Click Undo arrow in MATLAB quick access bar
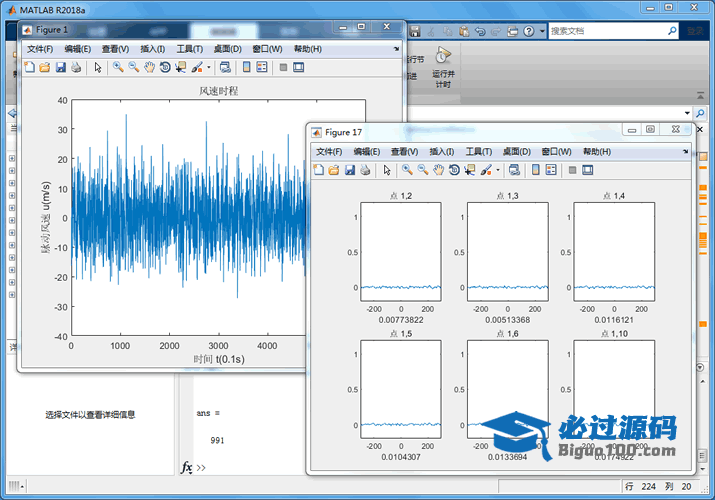This screenshot has width=715, height=500. click(480, 31)
